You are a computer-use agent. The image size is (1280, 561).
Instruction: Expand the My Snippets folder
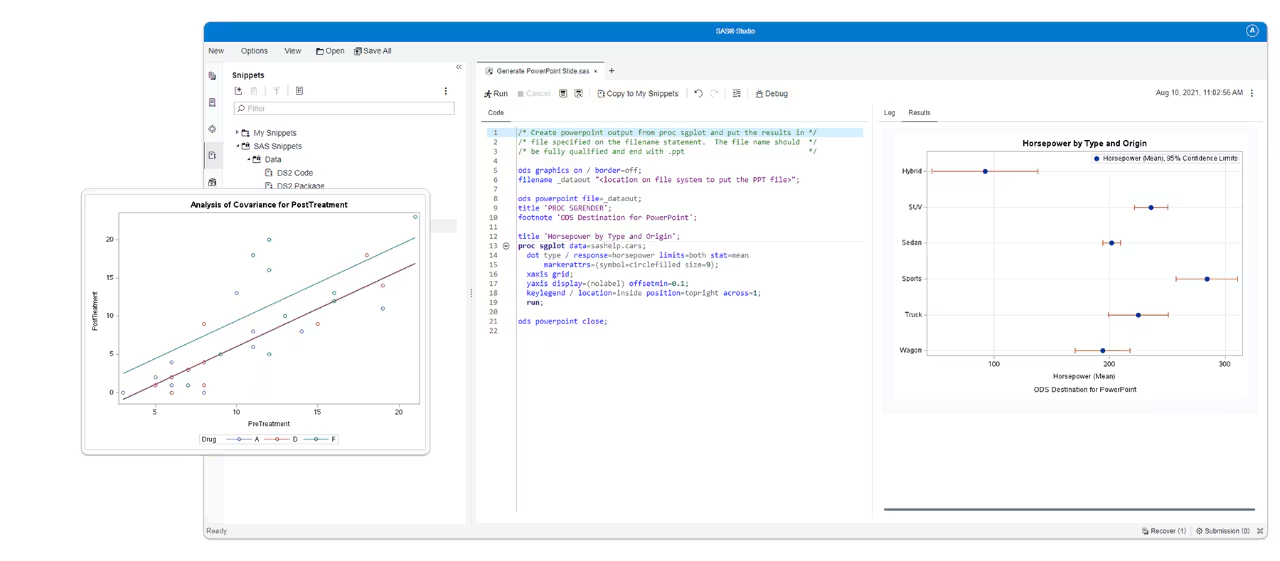point(237,132)
